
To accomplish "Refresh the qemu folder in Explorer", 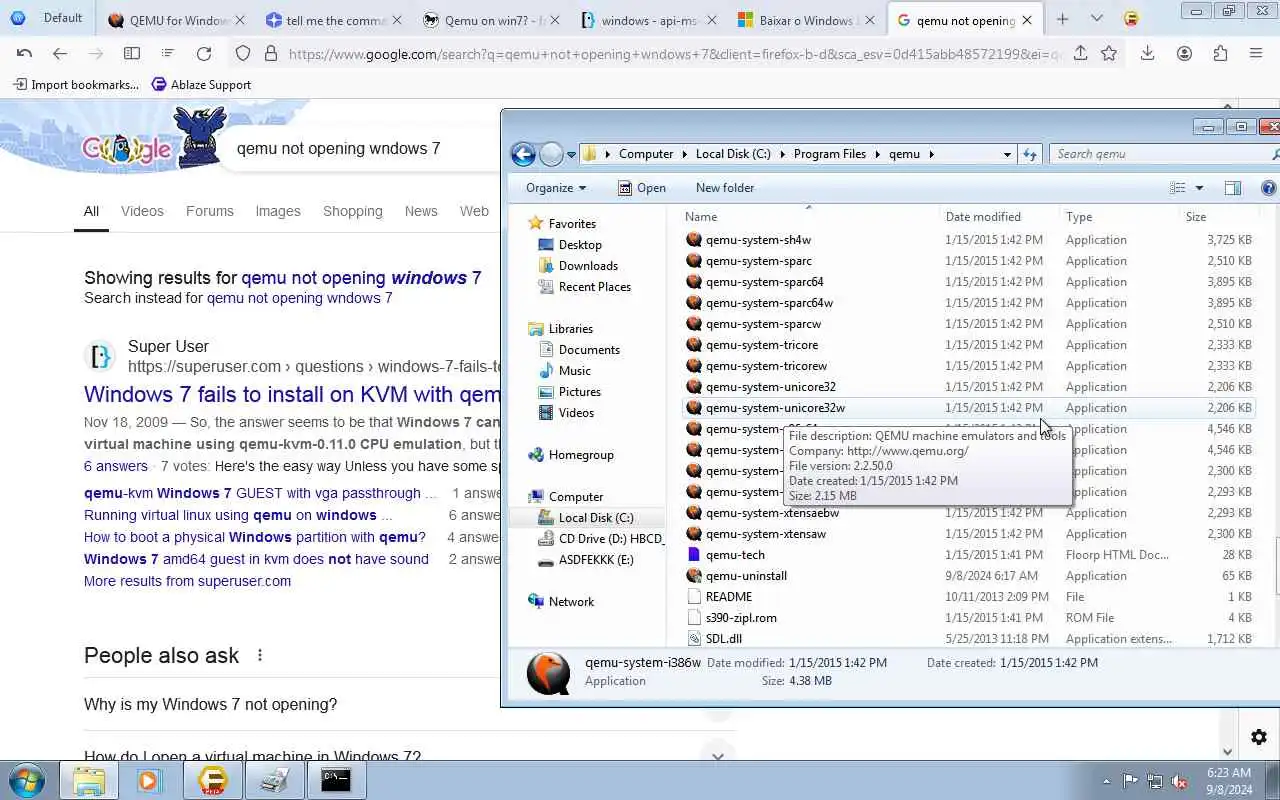I will click(1030, 154).
